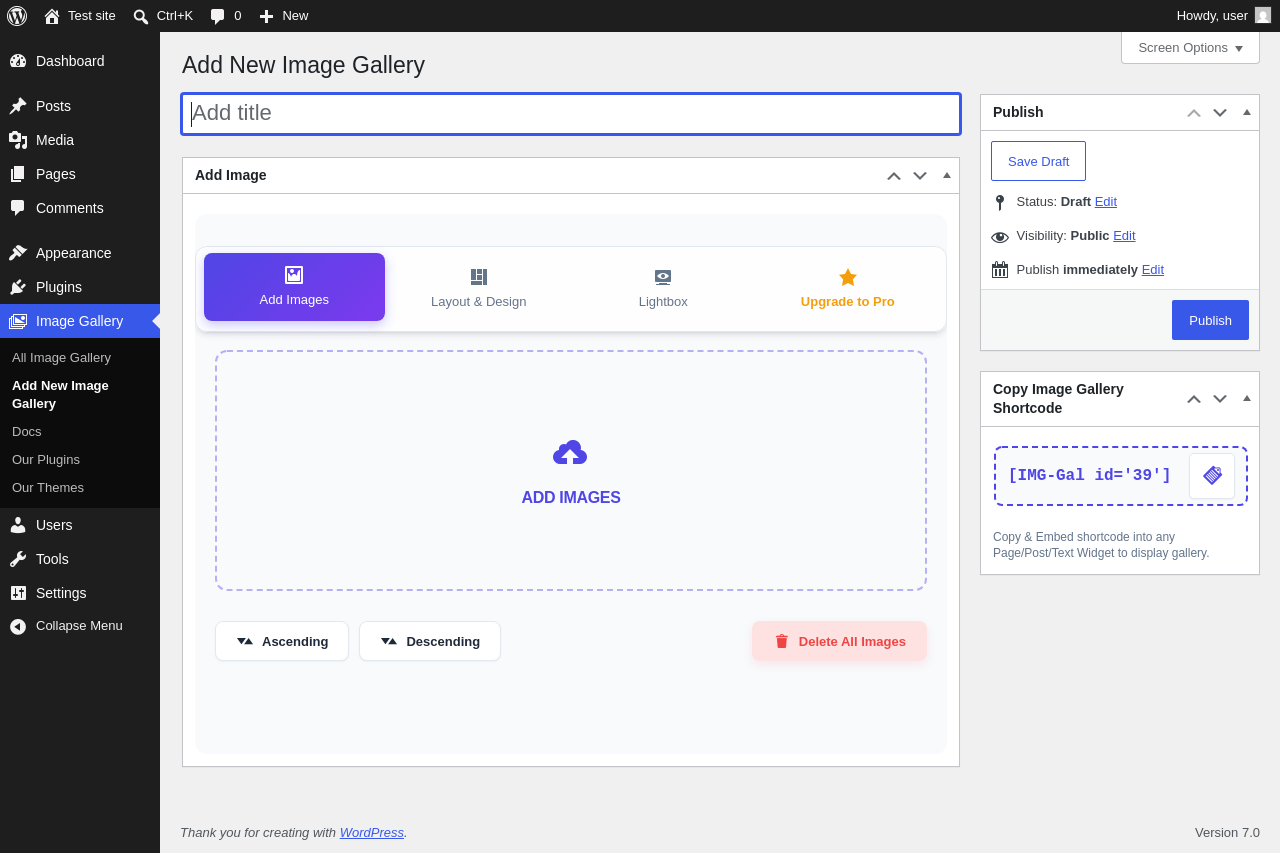Focus the Add title input field

[571, 114]
